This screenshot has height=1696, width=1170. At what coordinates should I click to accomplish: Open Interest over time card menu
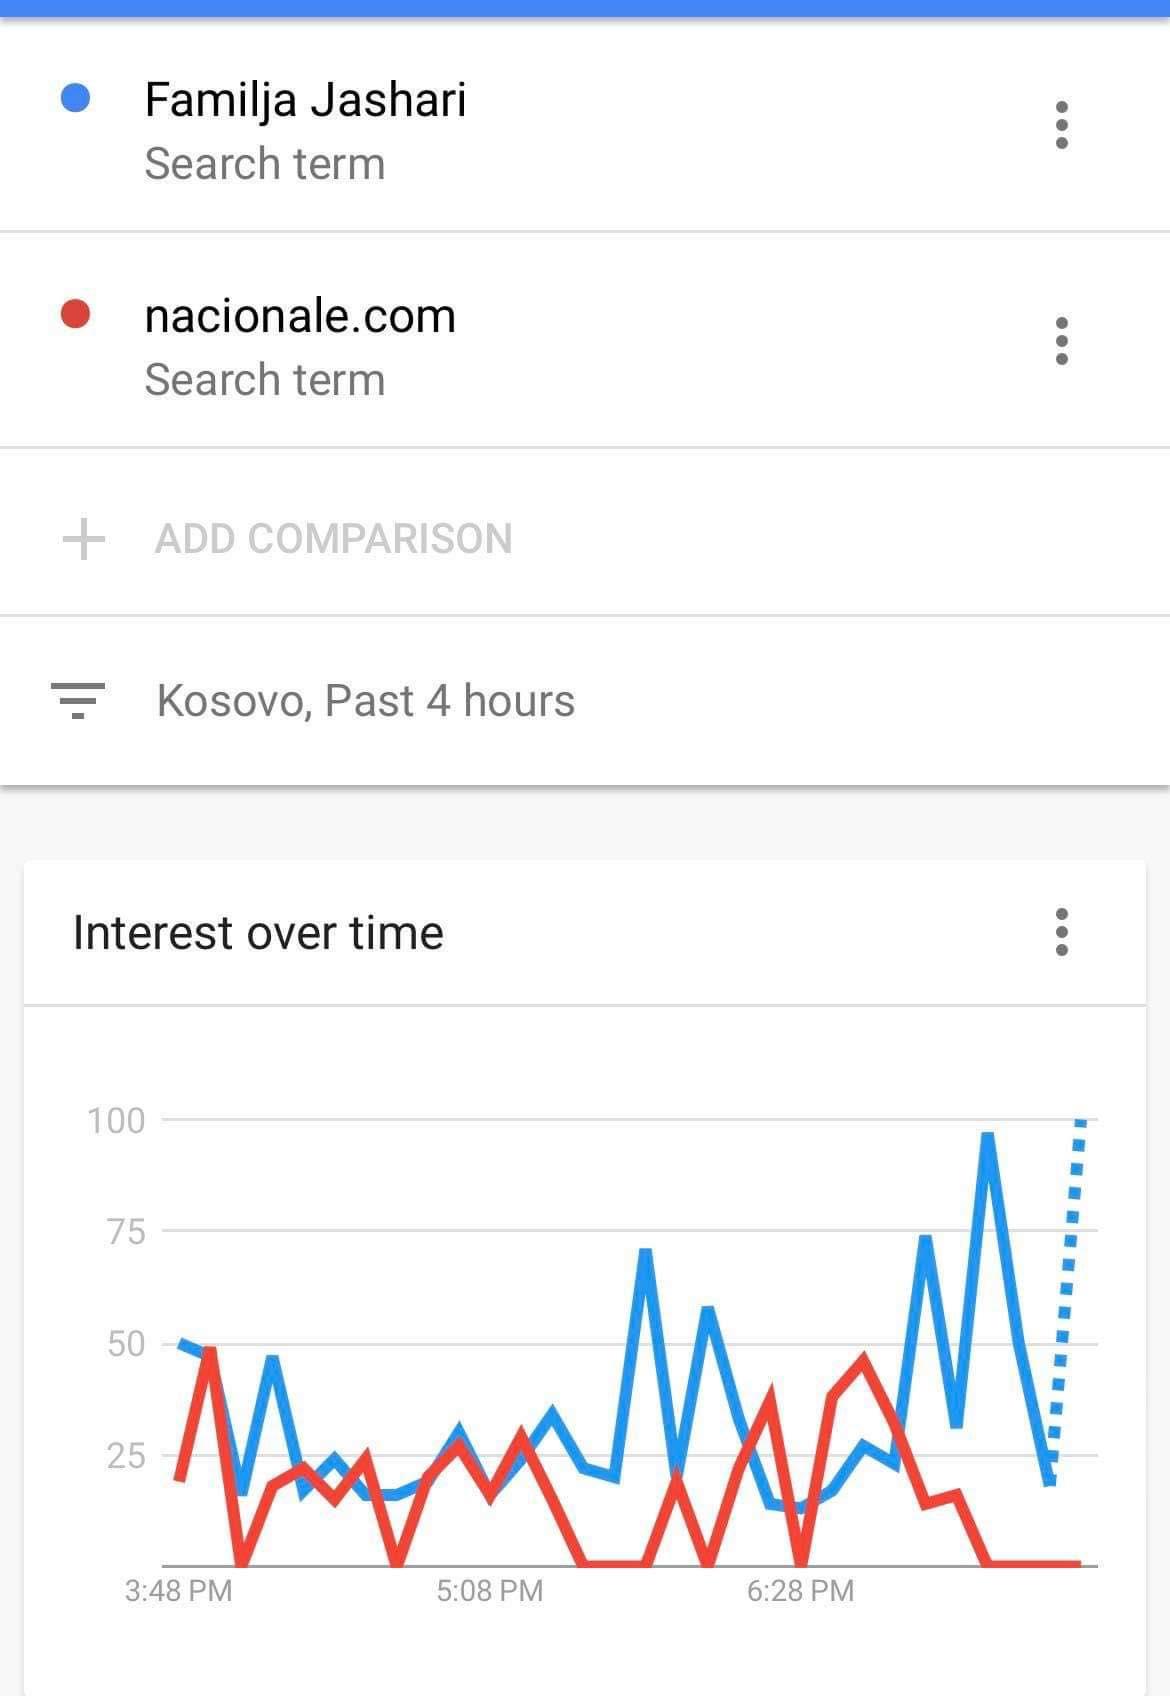pyautogui.click(x=1061, y=932)
